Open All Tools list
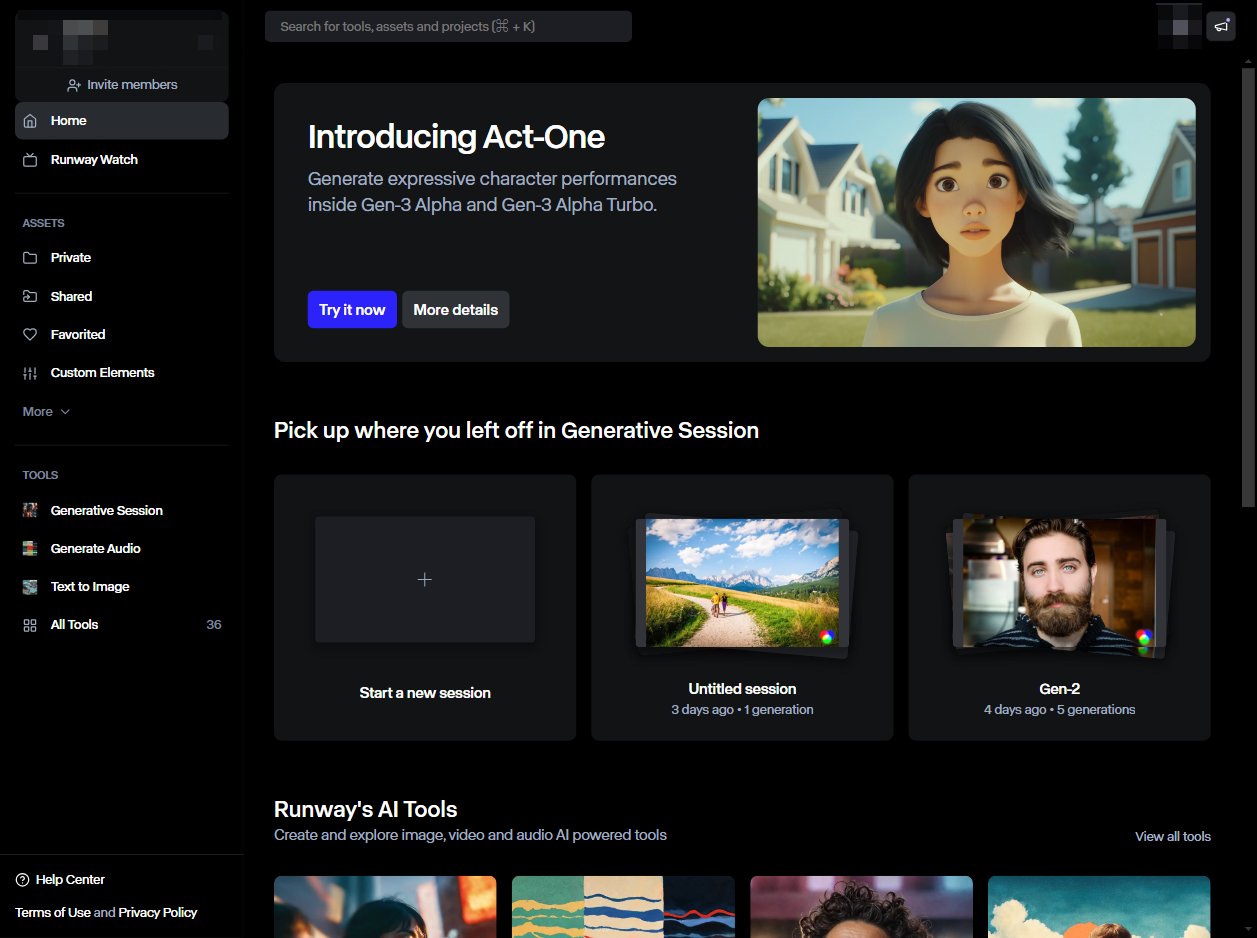 [x=122, y=625]
